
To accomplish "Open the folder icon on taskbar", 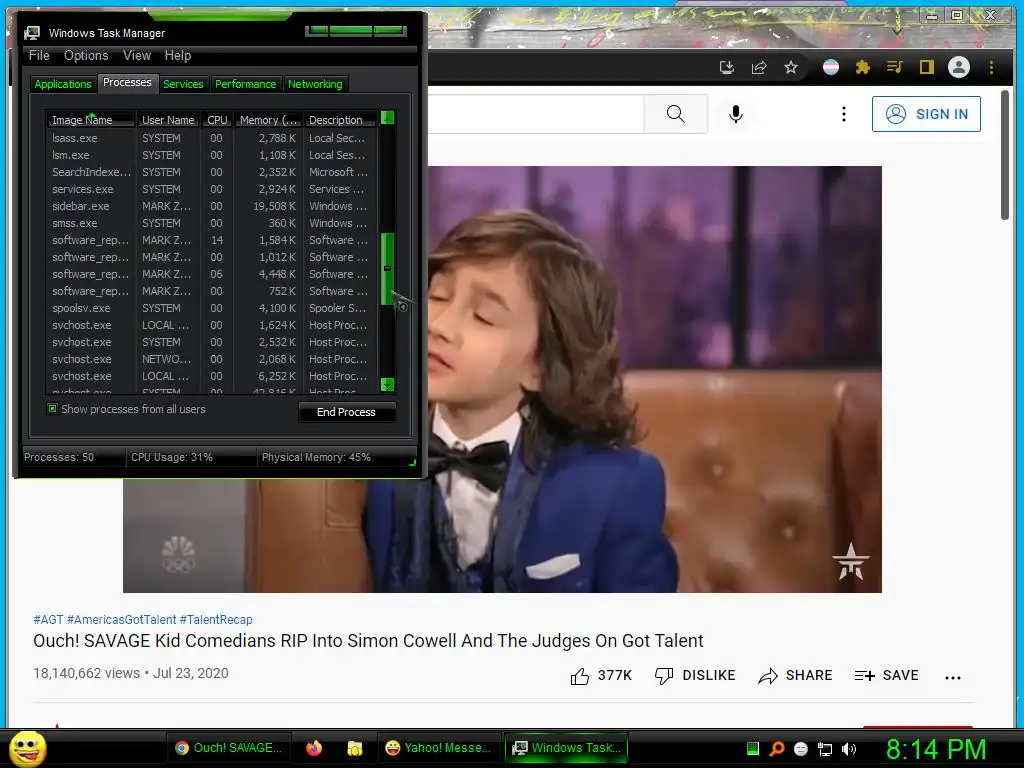I will pyautogui.click(x=355, y=748).
